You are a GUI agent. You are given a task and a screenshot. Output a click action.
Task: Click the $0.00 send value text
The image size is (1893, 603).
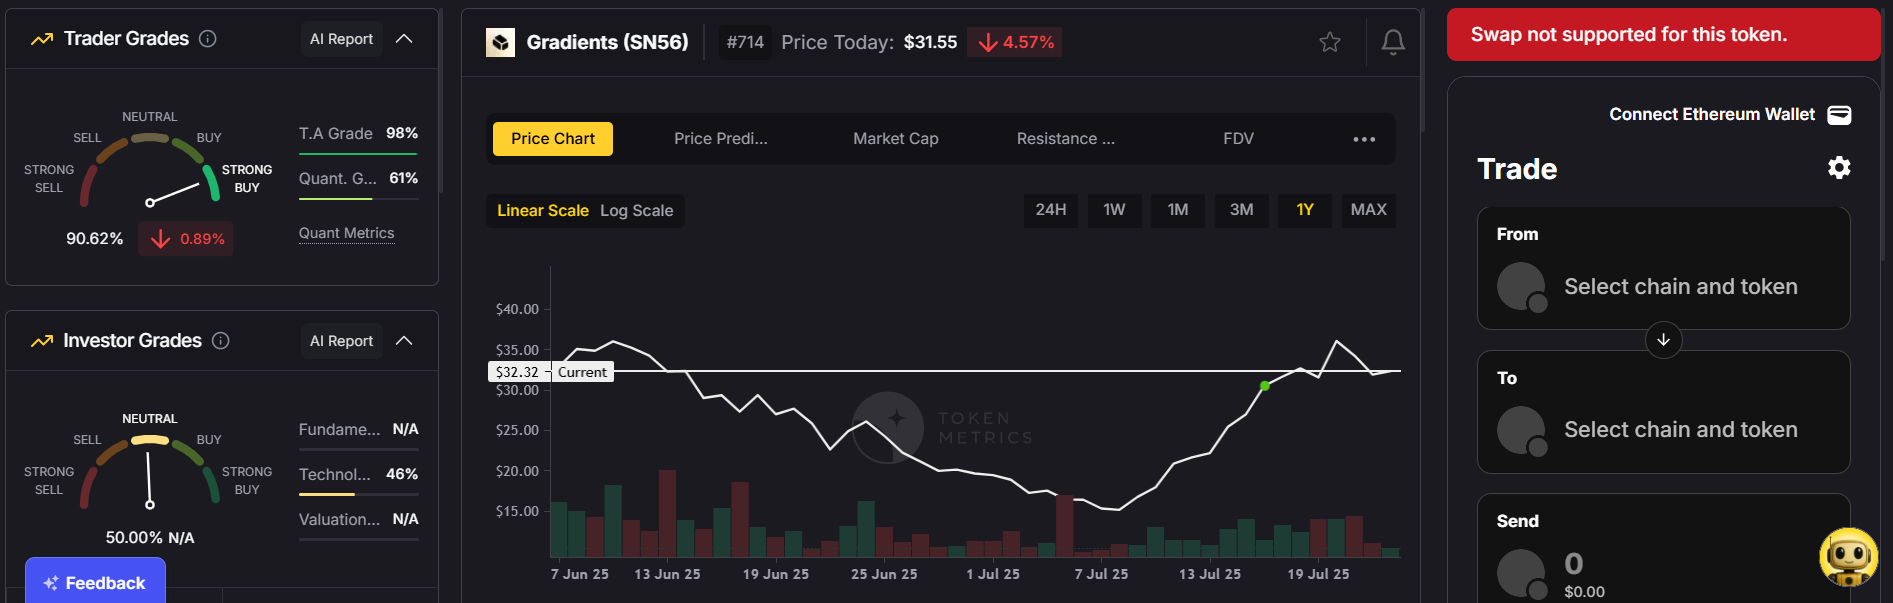point(1584,592)
